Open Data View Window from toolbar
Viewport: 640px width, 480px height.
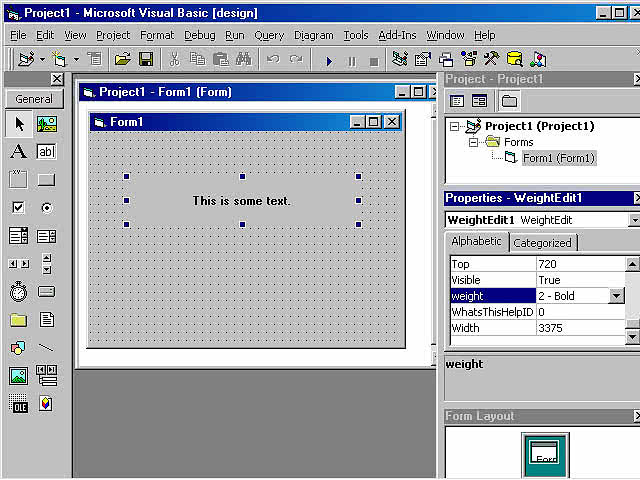(515, 60)
